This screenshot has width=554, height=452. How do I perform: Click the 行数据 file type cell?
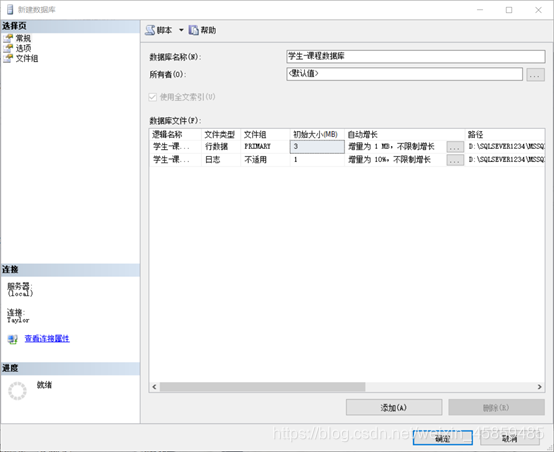point(221,147)
